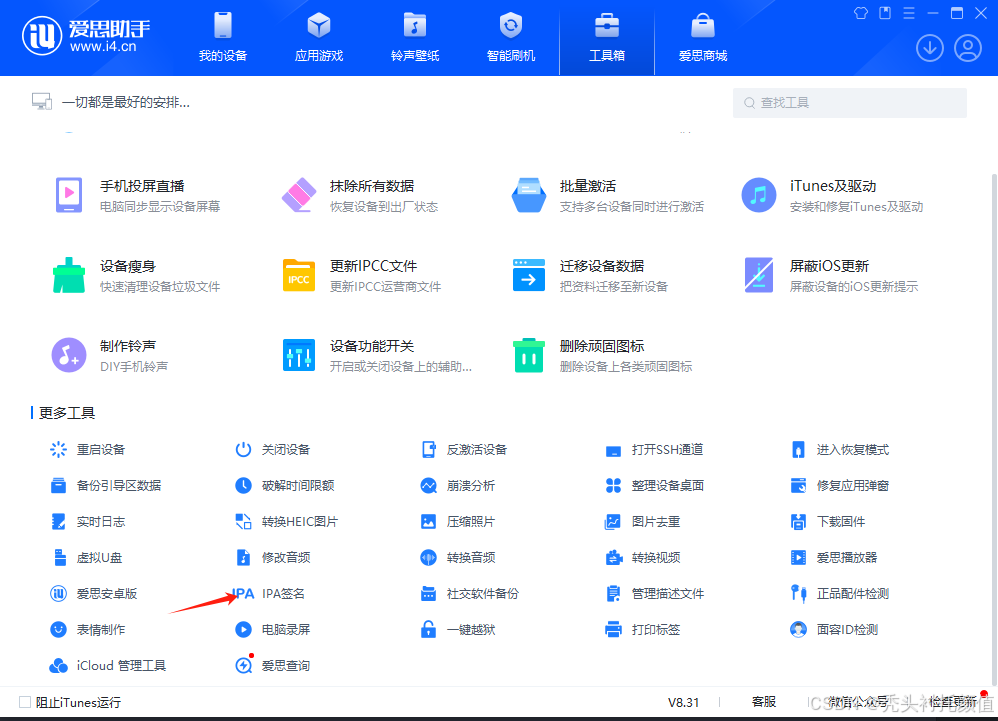Open iTunes及驱动 music note icon
The height and width of the screenshot is (721, 998).
click(x=759, y=195)
